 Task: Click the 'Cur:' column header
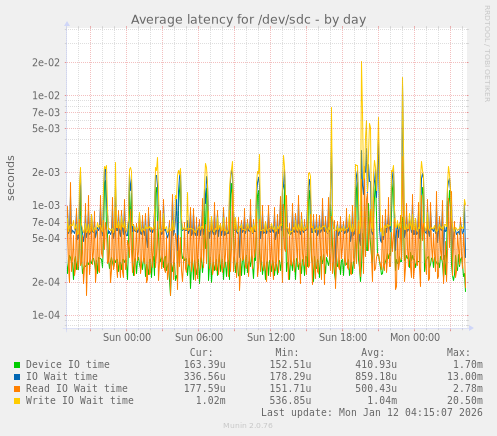(x=201, y=352)
